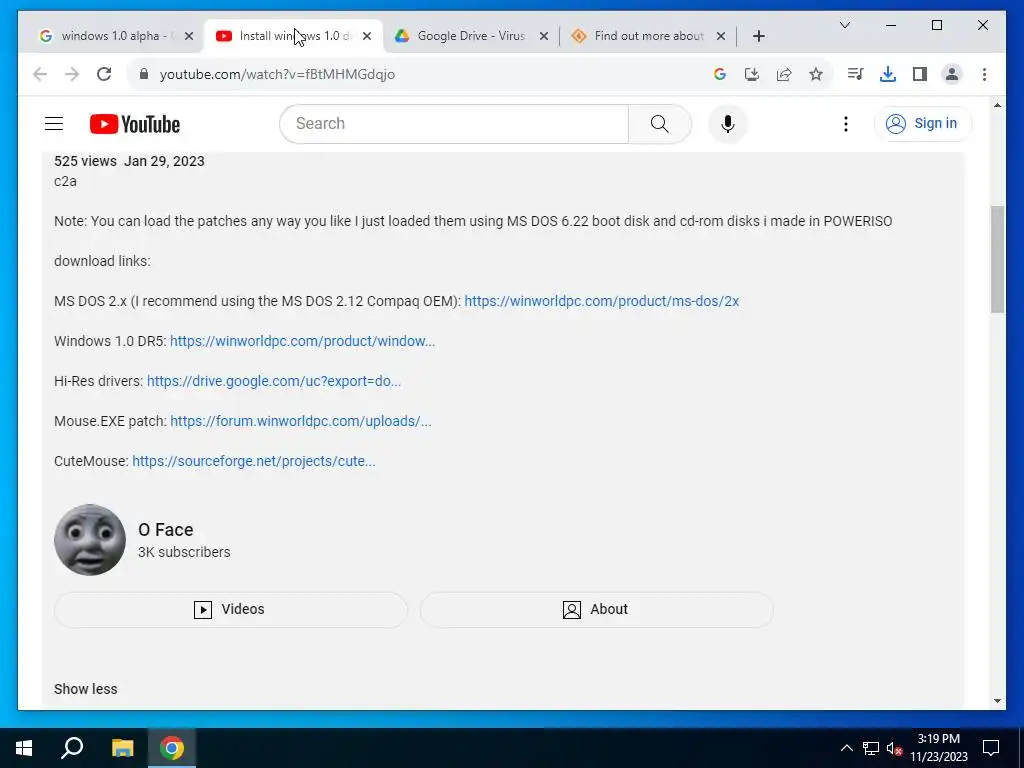Open the Hi-Res drivers Google Drive link
This screenshot has width=1024, height=768.
click(274, 381)
